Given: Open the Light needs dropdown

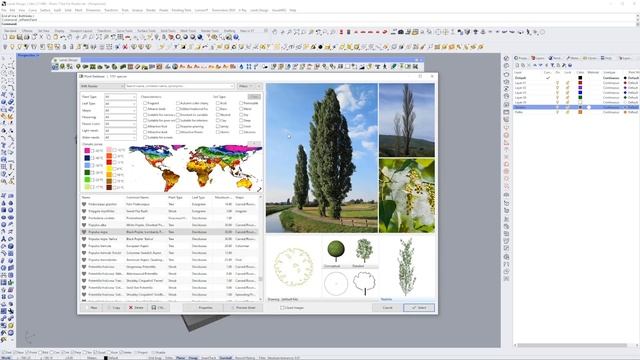Looking at the screenshot, I should click(120, 131).
